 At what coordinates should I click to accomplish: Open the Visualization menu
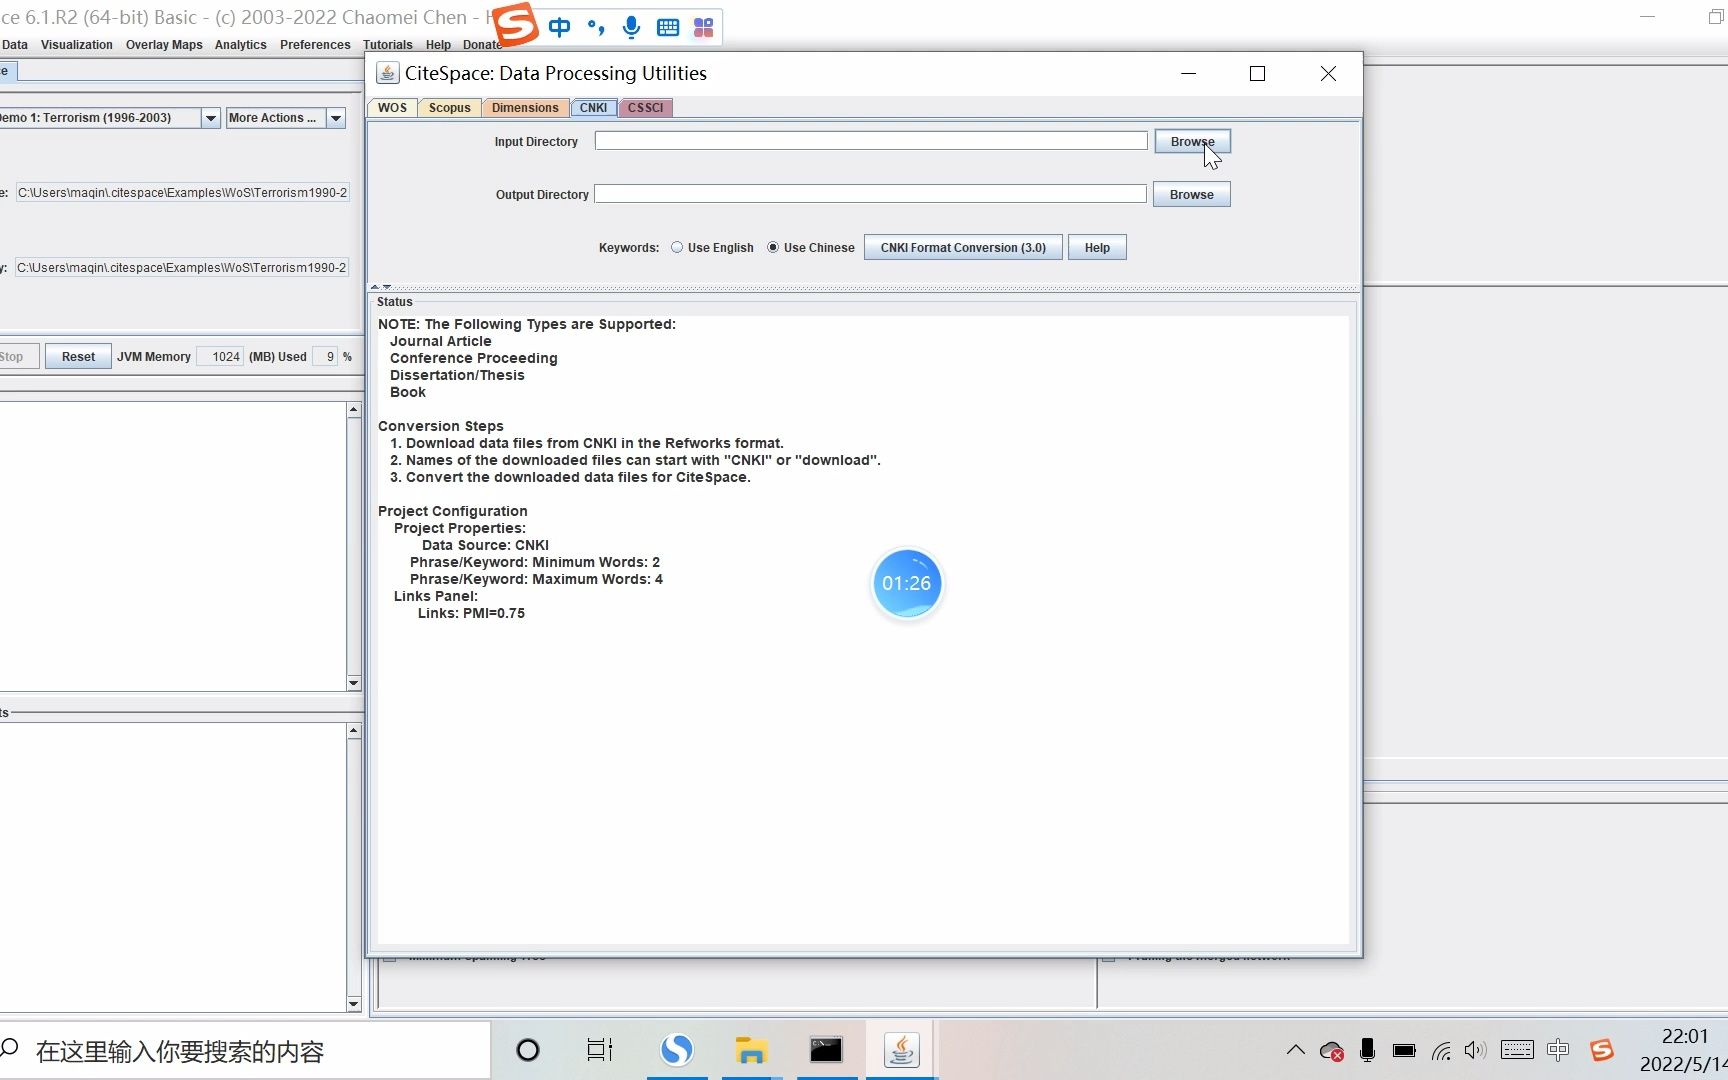click(77, 45)
